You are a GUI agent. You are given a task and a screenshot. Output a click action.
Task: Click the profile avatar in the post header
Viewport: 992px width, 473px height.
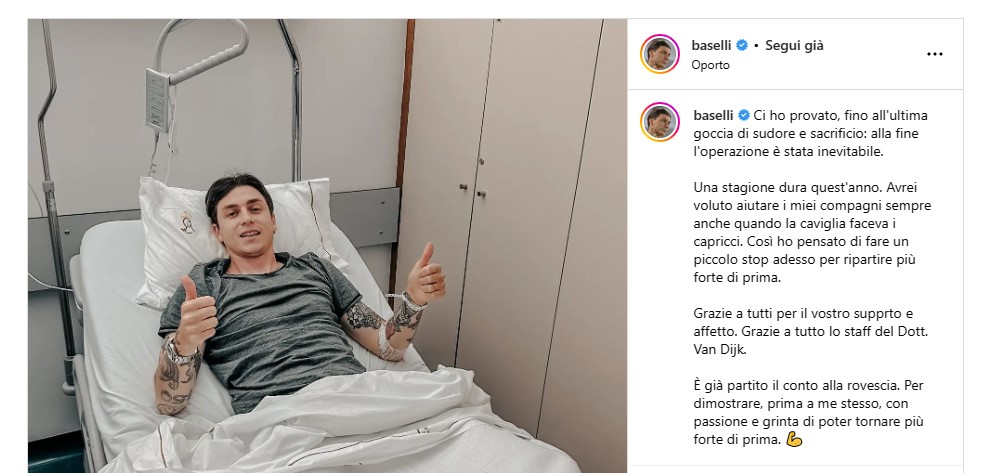660,54
